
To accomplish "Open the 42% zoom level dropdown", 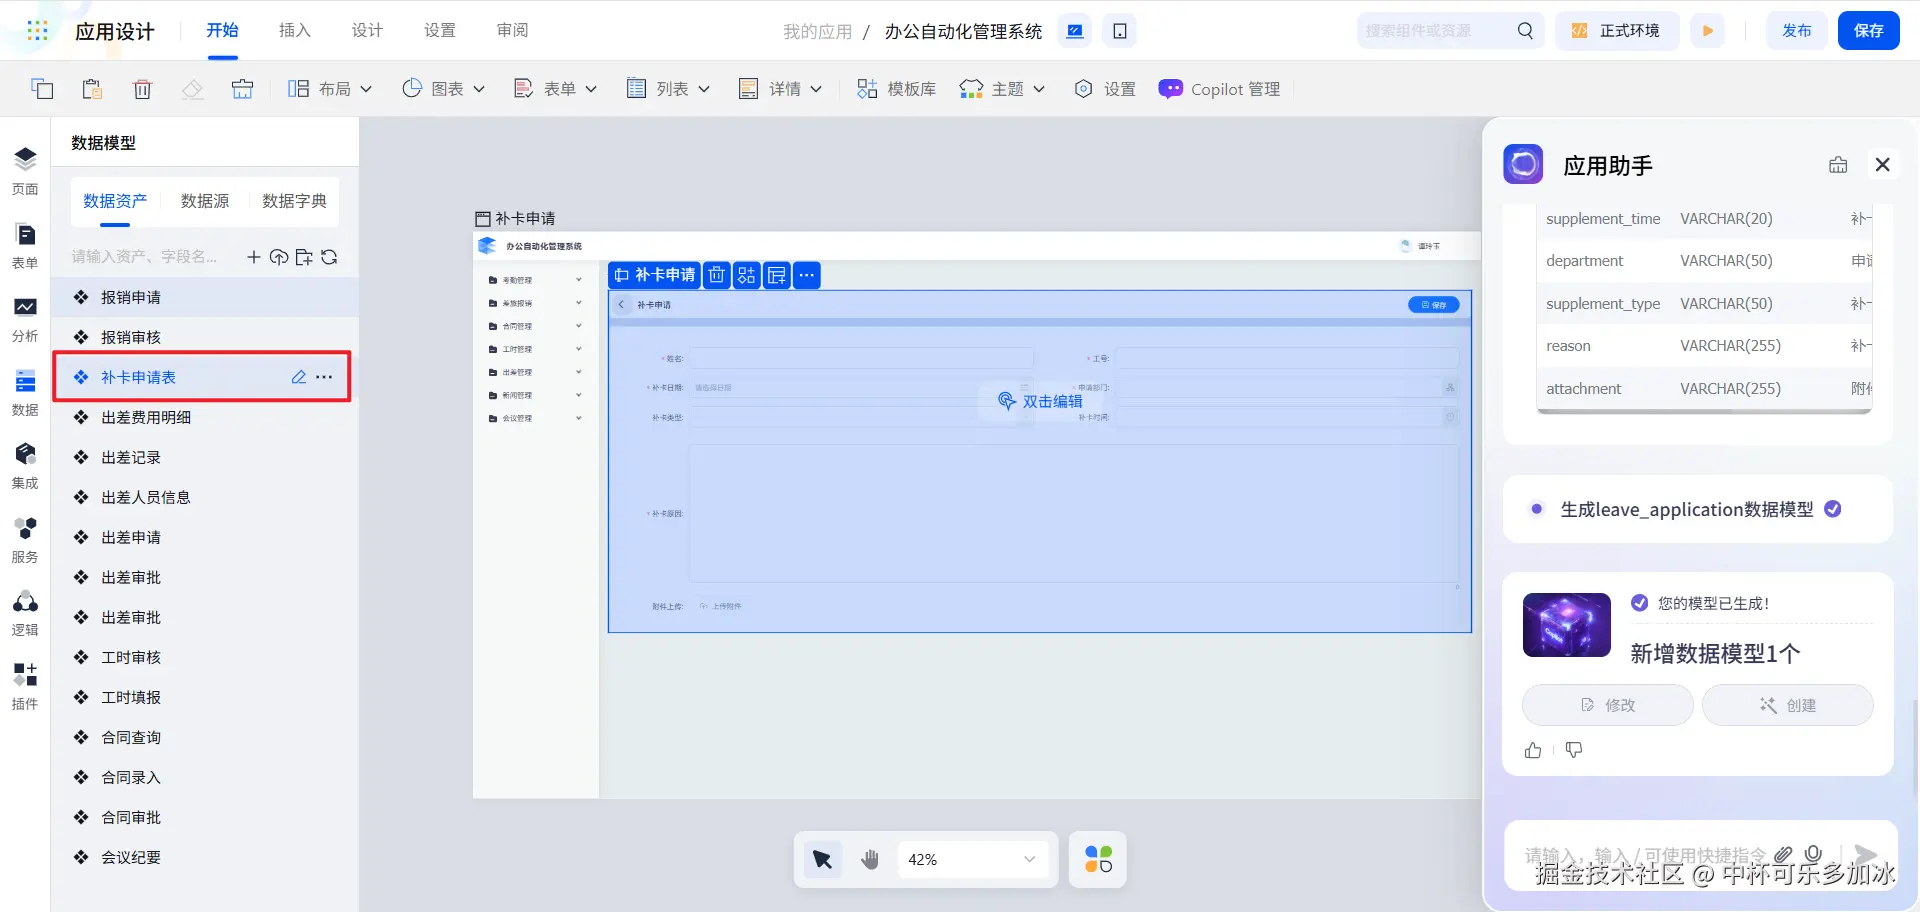I will click(971, 859).
